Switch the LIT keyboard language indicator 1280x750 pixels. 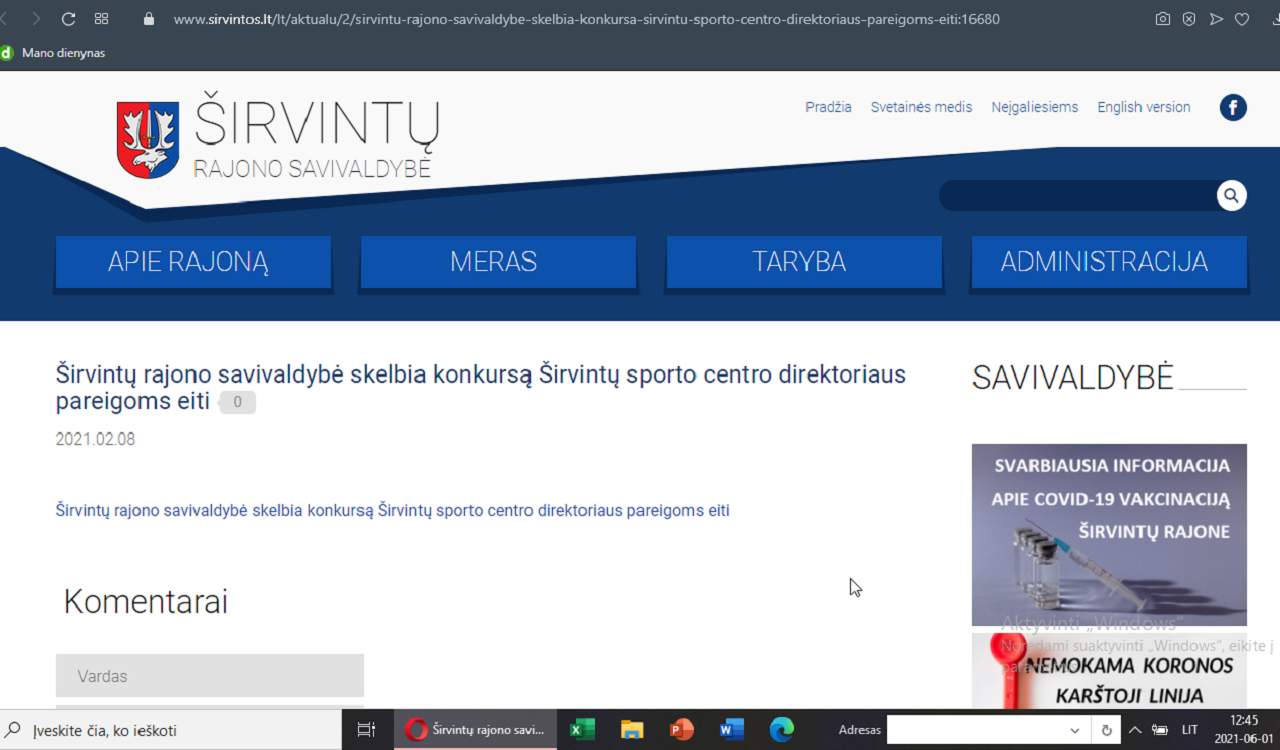tap(1190, 730)
